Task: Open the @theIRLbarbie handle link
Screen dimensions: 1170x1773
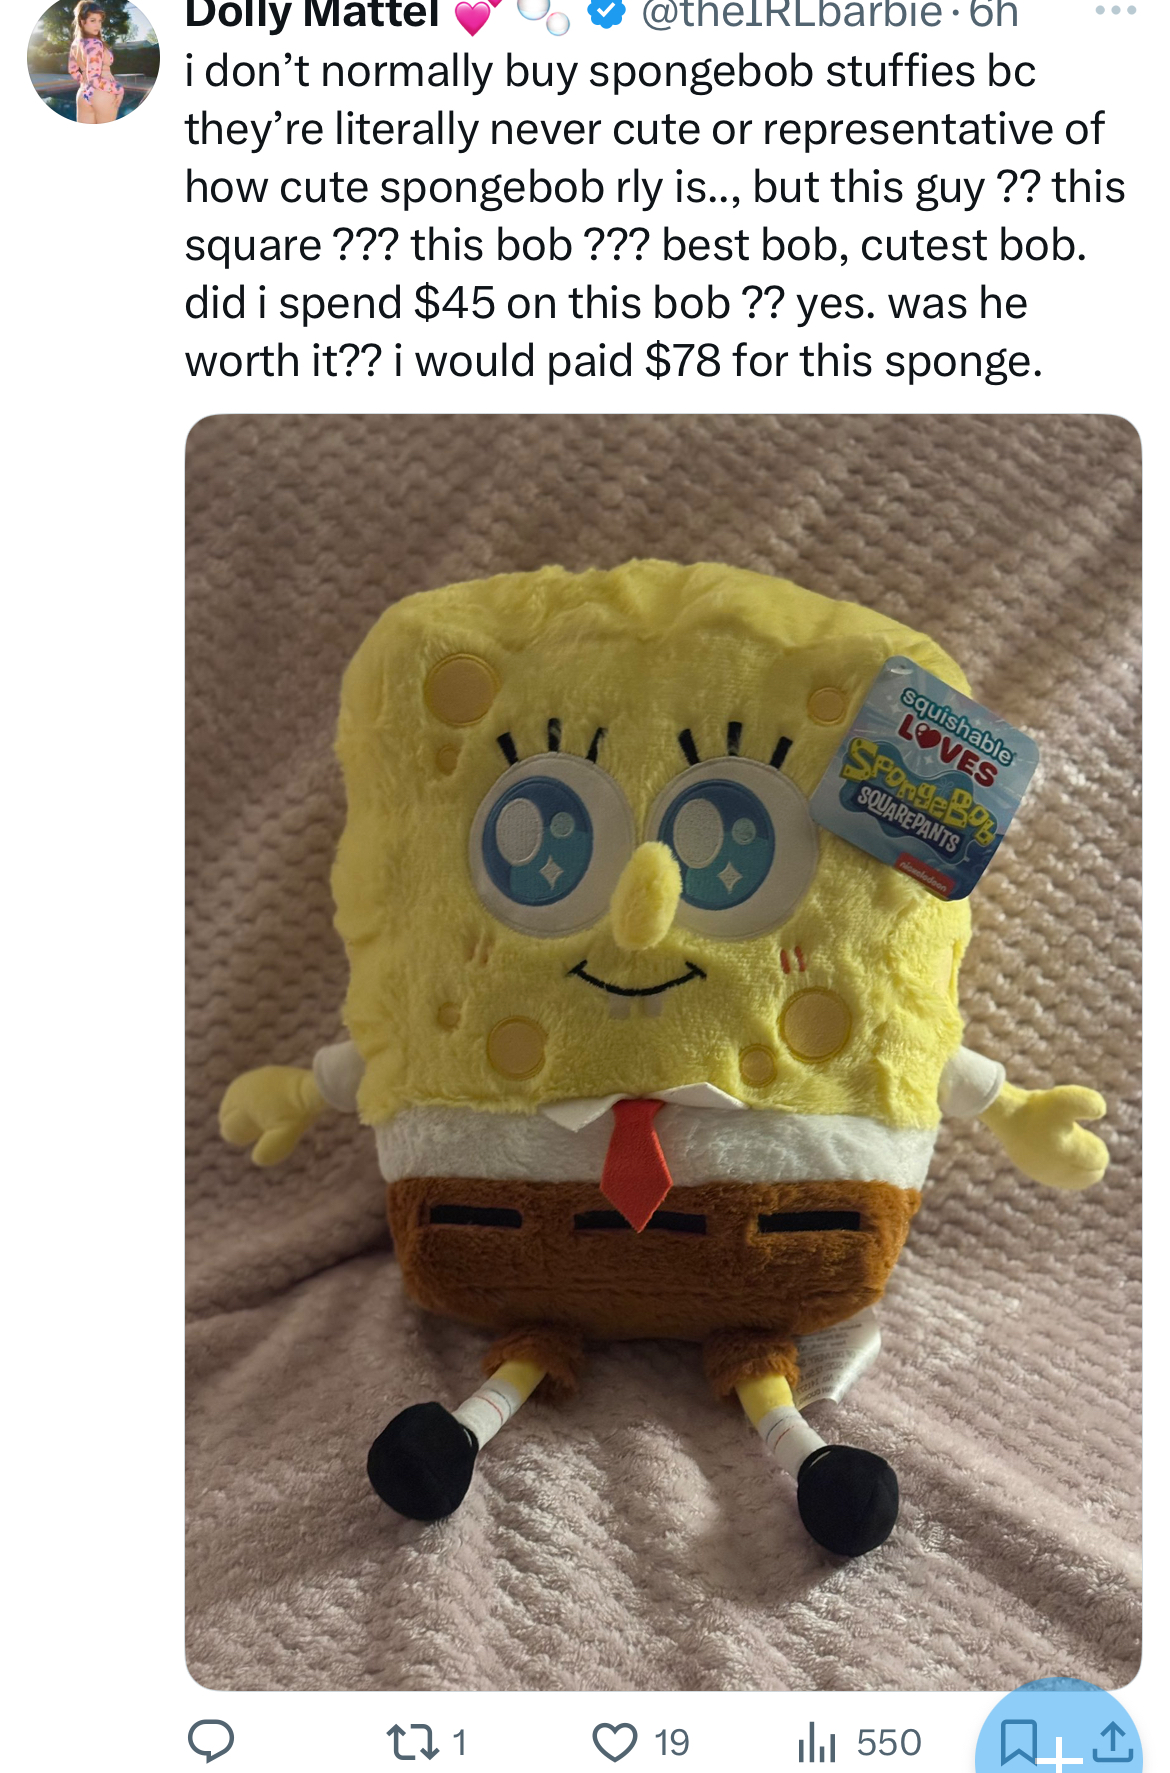Action: click(790, 14)
